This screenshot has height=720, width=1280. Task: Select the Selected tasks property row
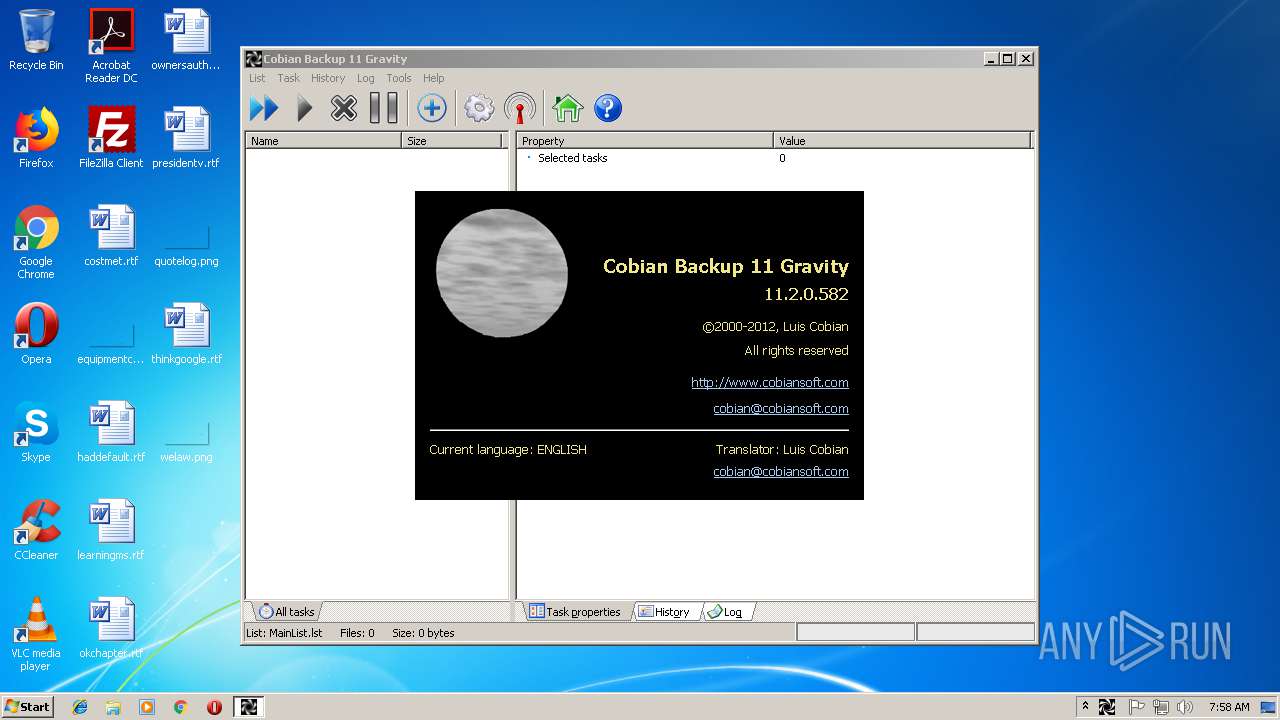tap(775, 158)
